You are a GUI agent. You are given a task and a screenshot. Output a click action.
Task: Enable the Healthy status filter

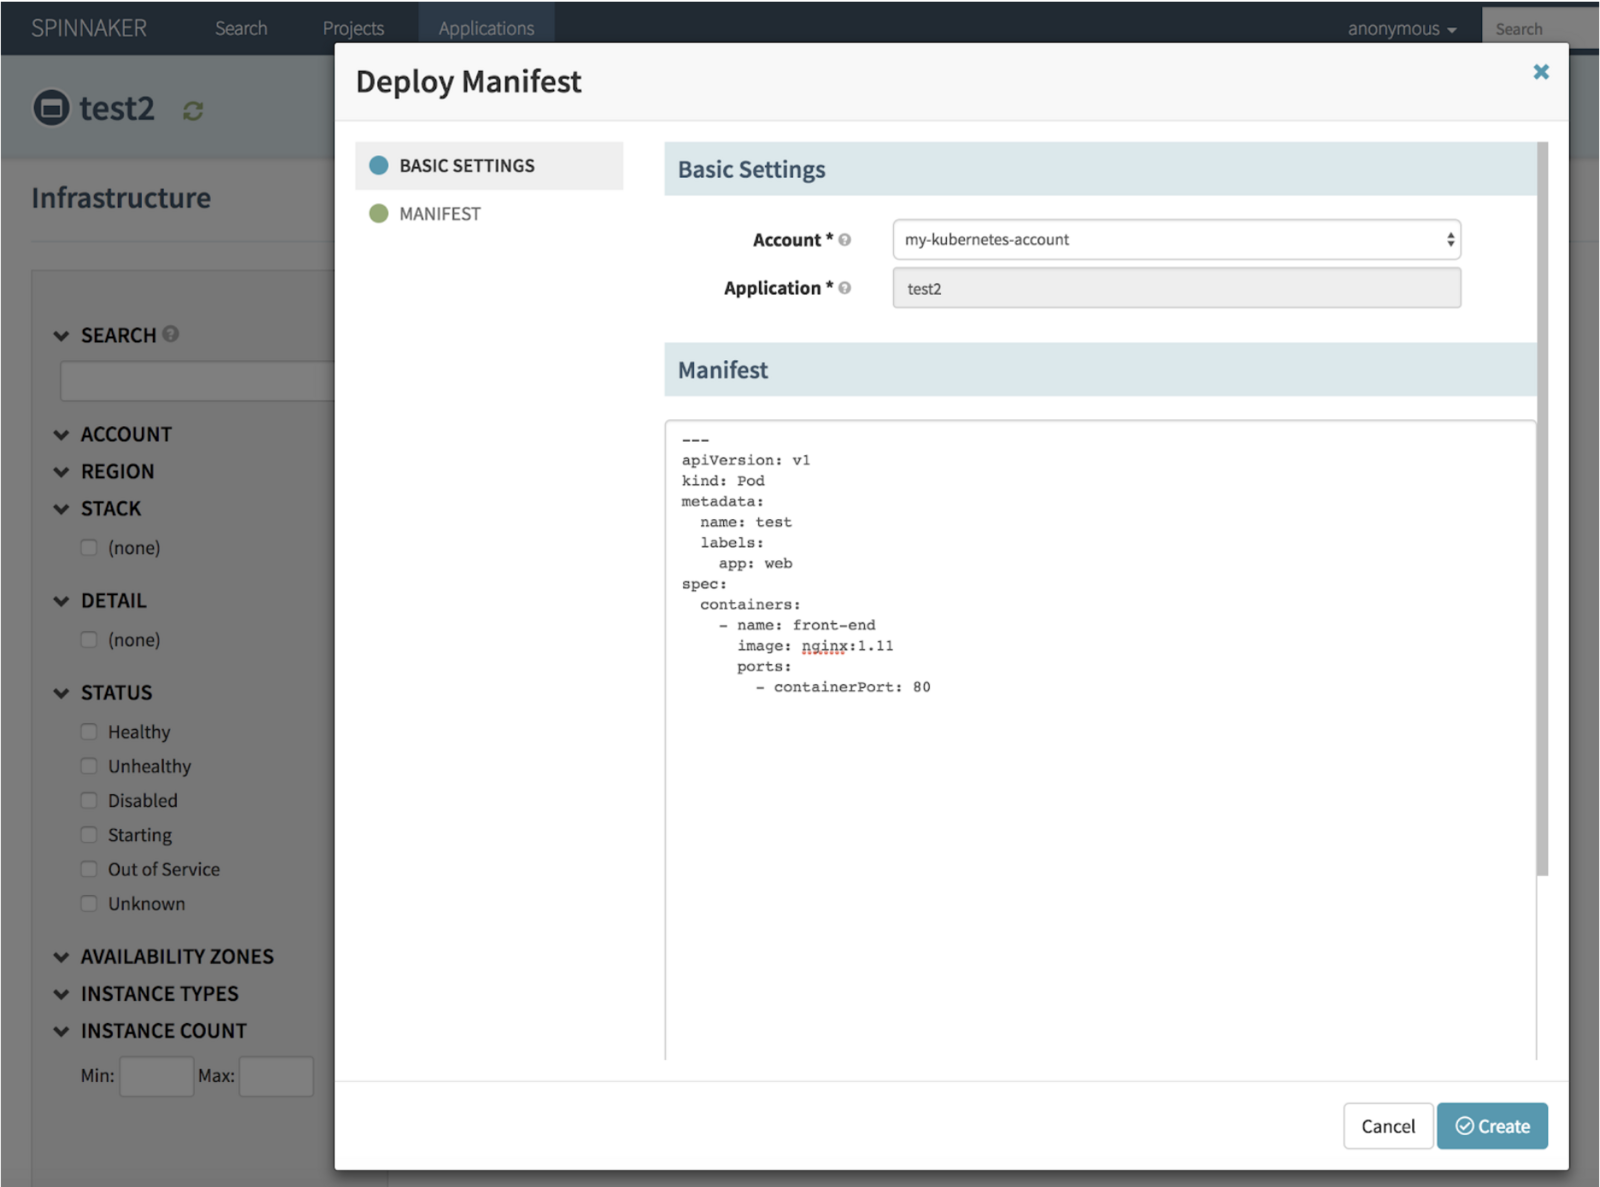coord(89,731)
